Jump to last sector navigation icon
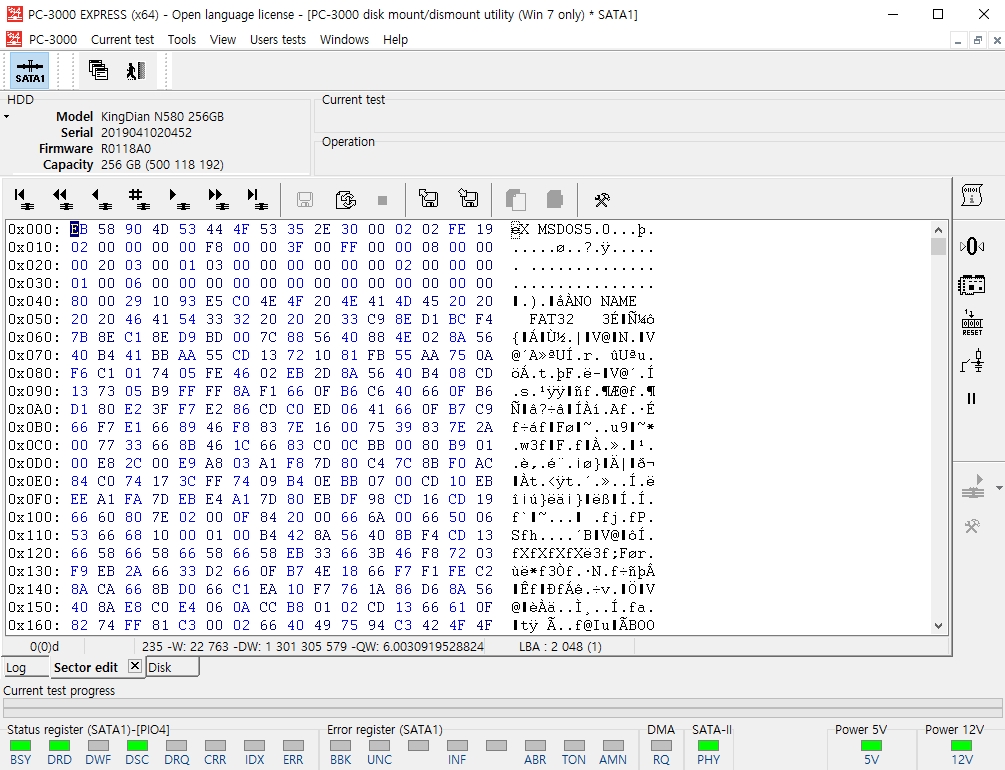This screenshot has height=770, width=1005. (256, 199)
